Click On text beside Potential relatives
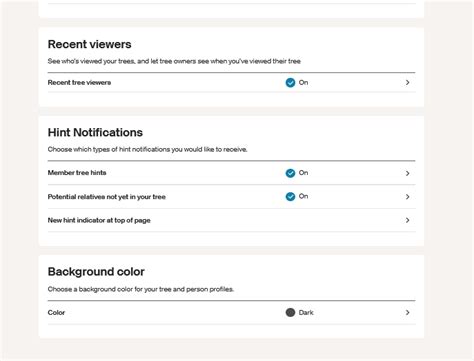Screen dimensions: 474x361 tap(303, 196)
